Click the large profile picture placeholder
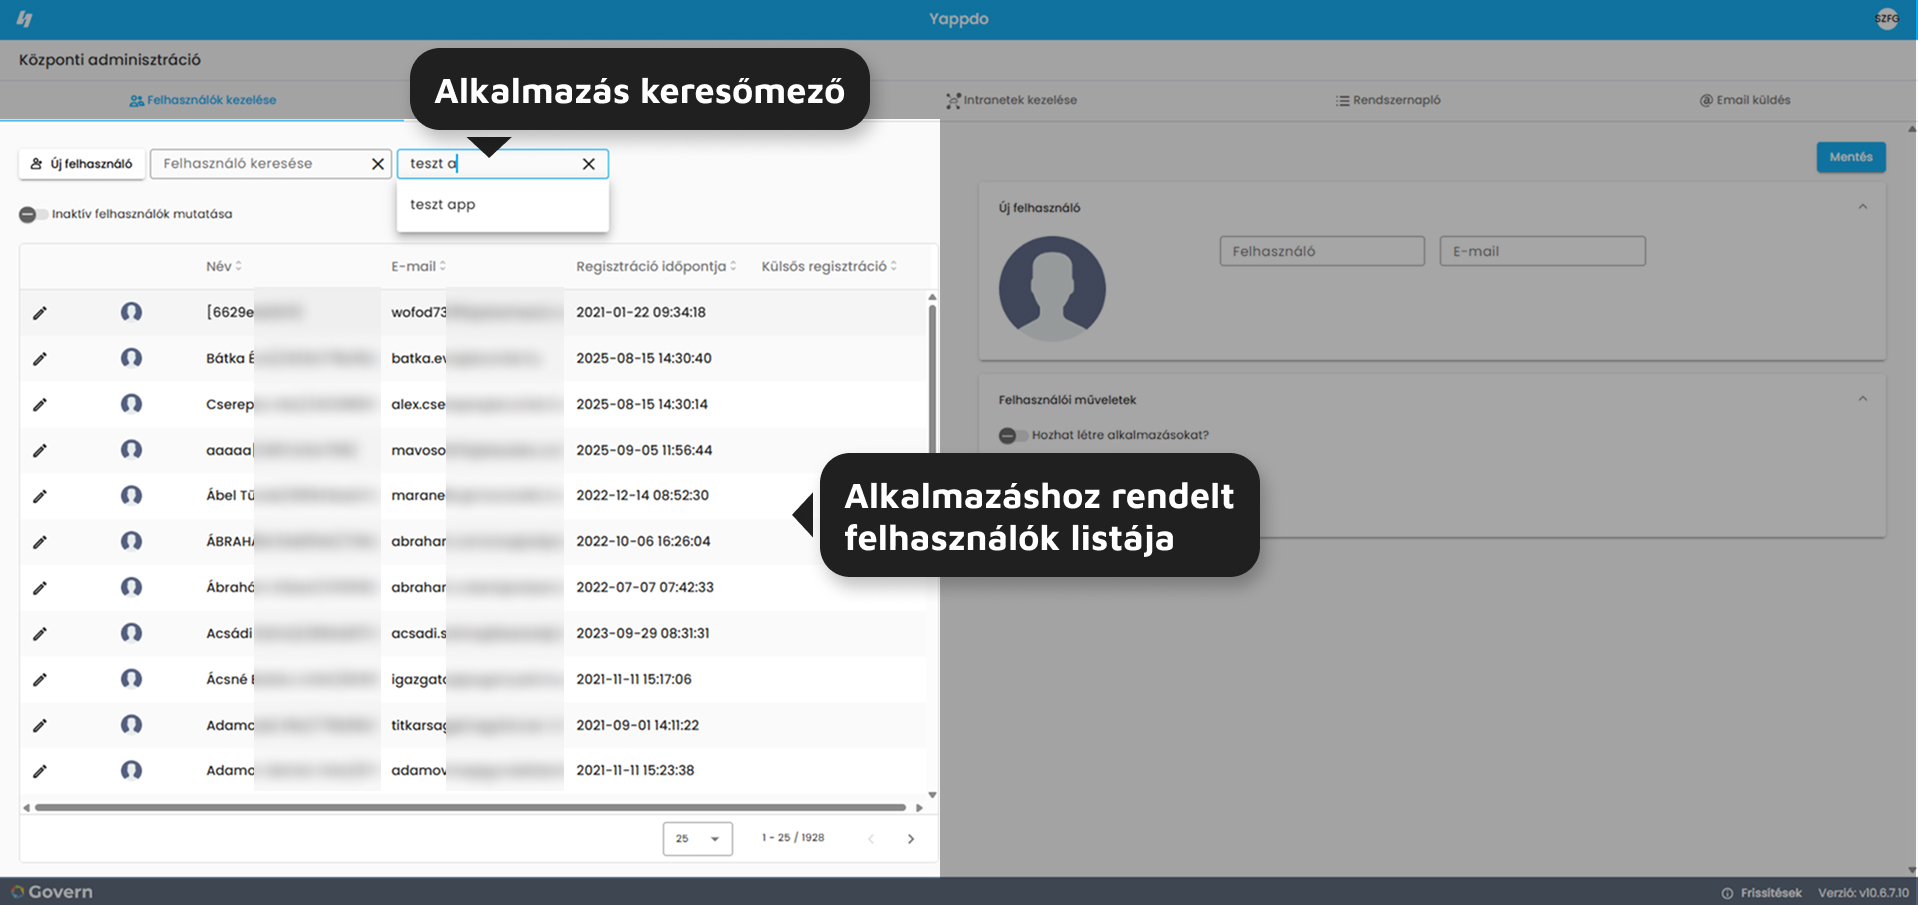The height and width of the screenshot is (905, 1918). point(1052,289)
